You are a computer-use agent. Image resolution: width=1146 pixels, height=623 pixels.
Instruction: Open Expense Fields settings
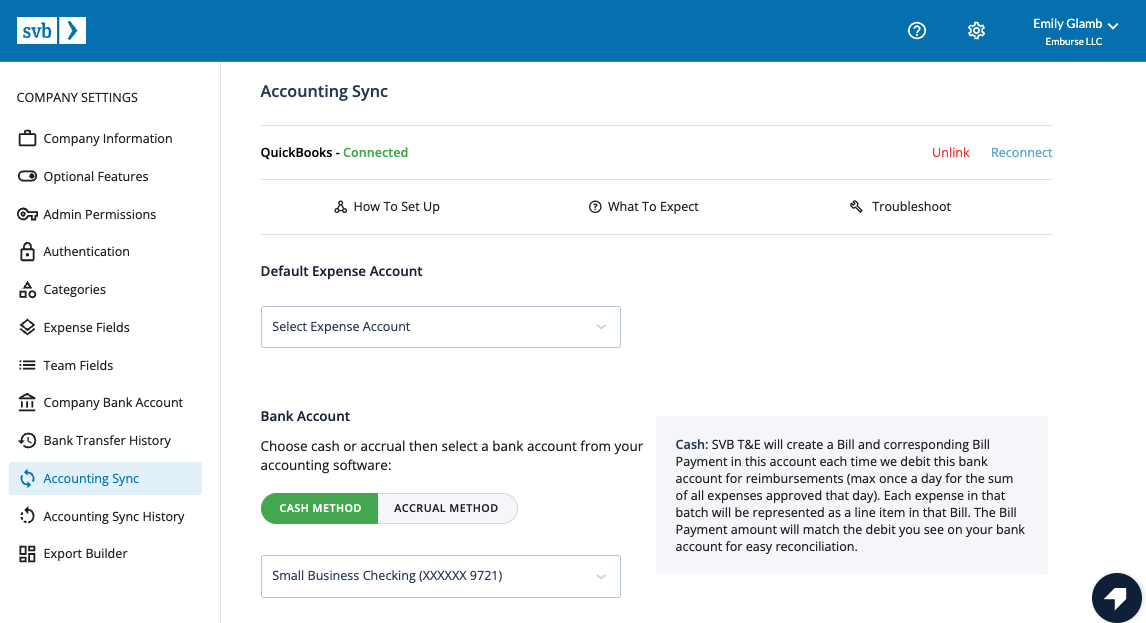coord(86,327)
